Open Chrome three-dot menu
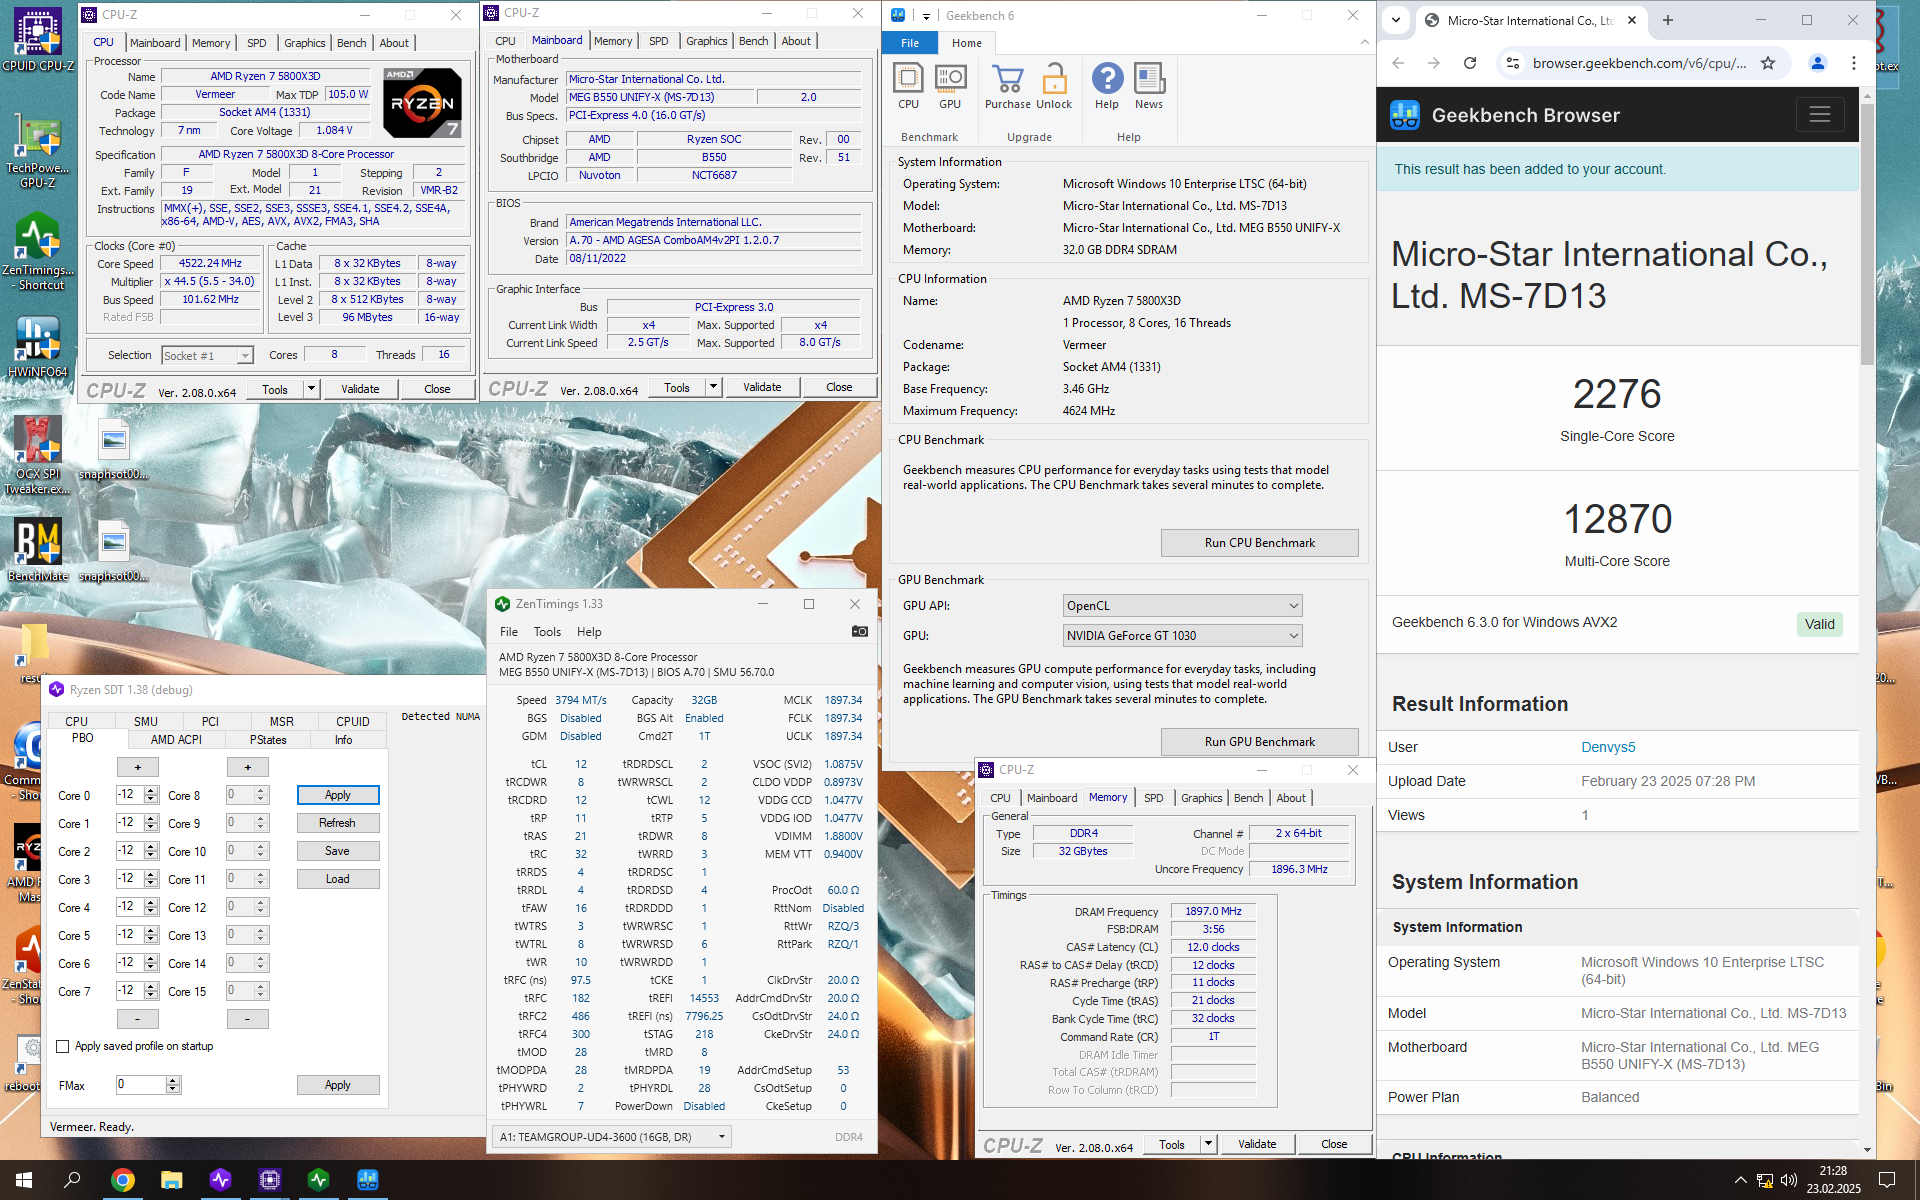Screen dimensions: 1920x1200 1853,63
